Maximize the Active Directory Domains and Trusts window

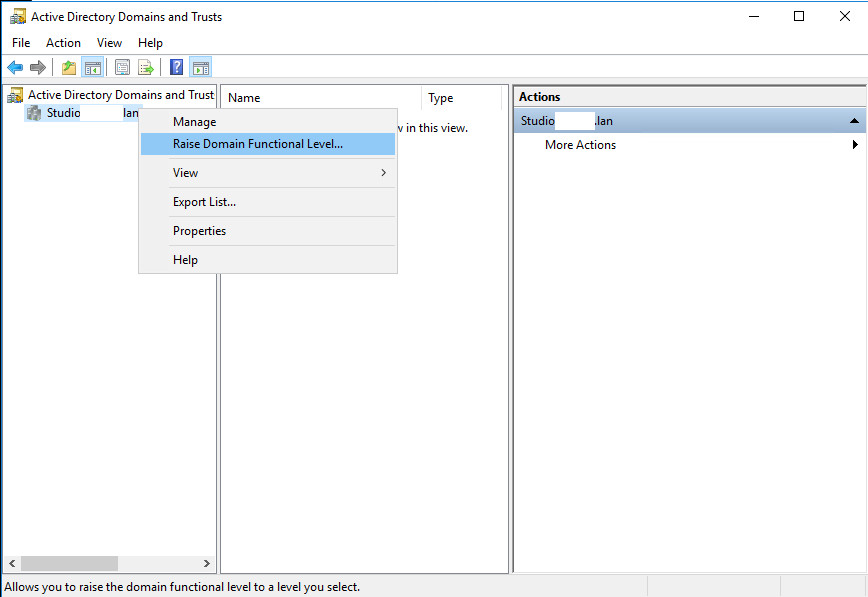coord(799,17)
